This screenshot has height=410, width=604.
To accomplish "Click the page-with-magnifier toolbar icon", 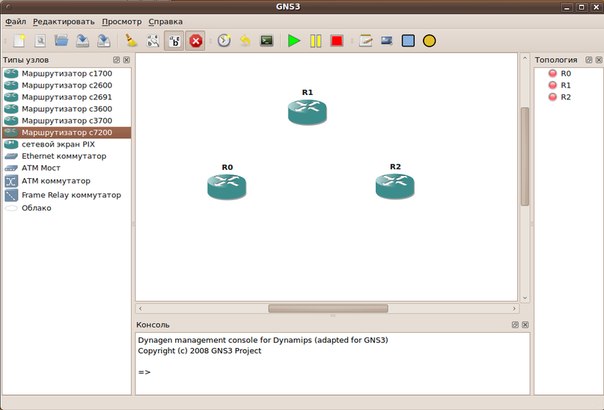I will point(40,40).
